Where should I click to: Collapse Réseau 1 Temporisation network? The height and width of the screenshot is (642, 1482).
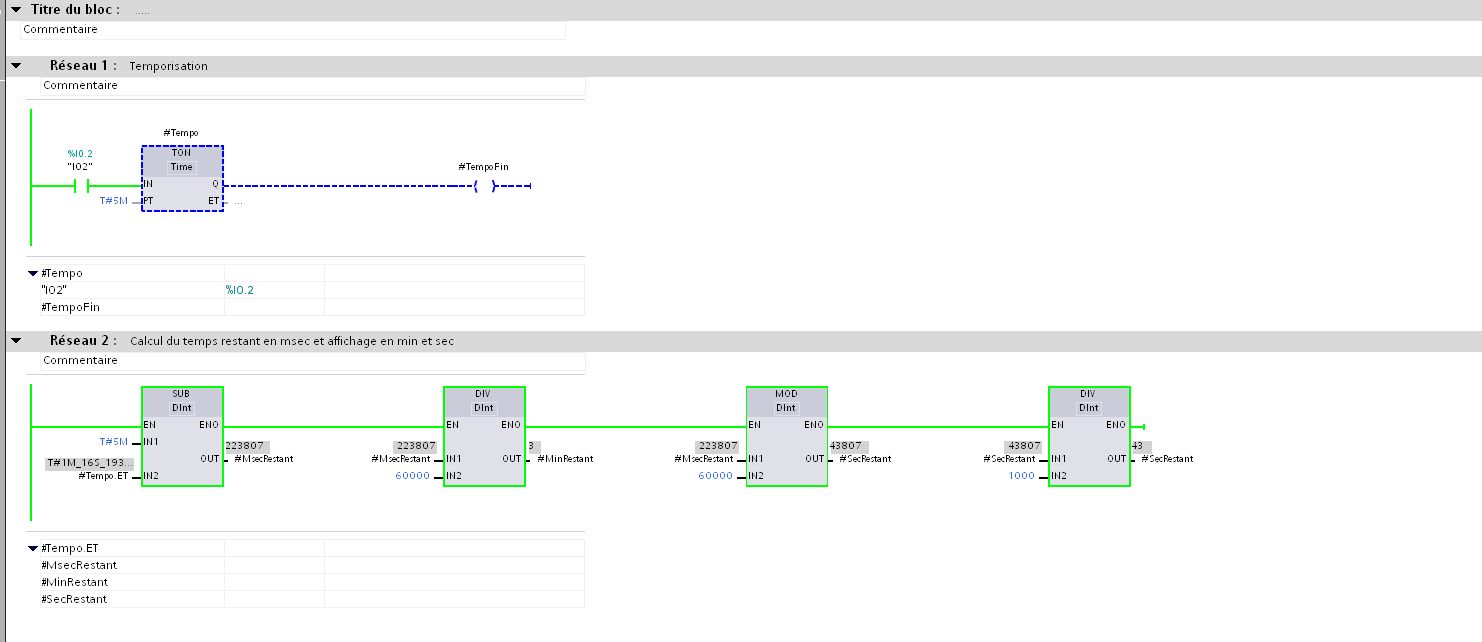(x=16, y=66)
